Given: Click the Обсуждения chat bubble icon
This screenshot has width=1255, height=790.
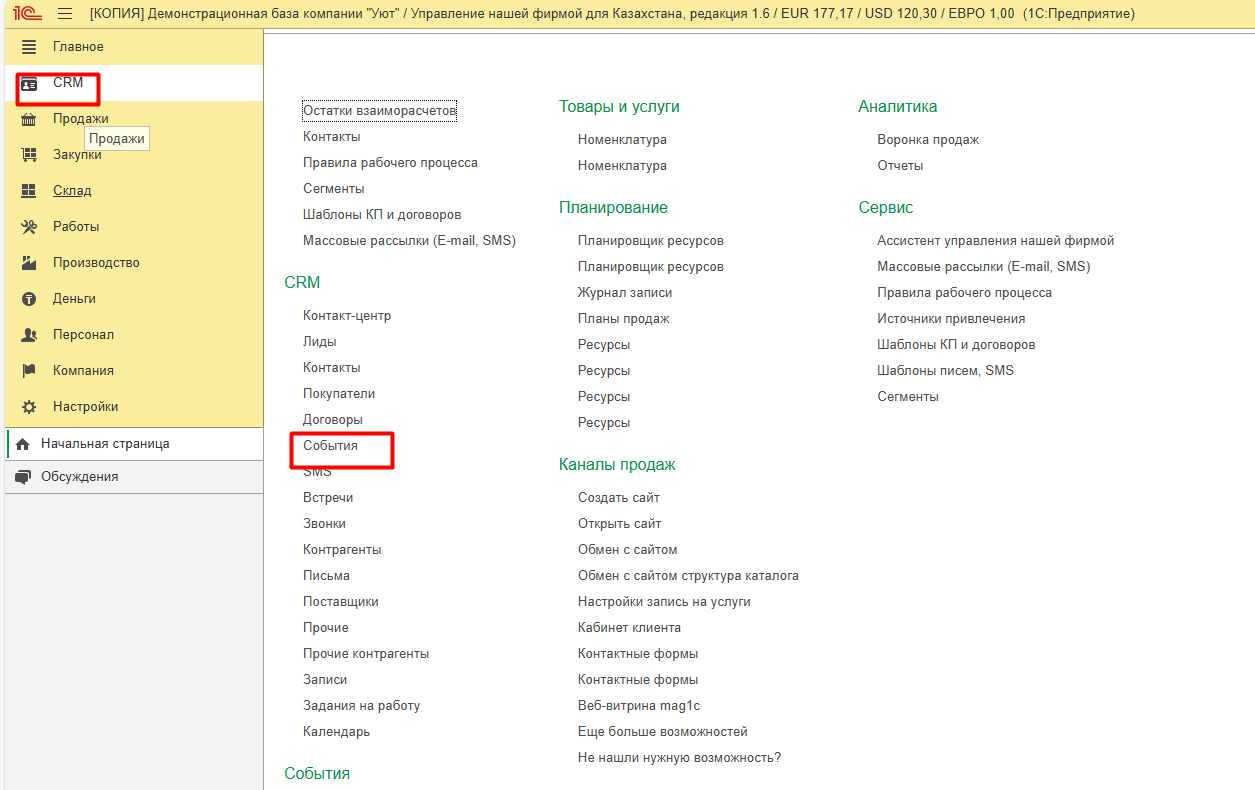Looking at the screenshot, I should [23, 477].
